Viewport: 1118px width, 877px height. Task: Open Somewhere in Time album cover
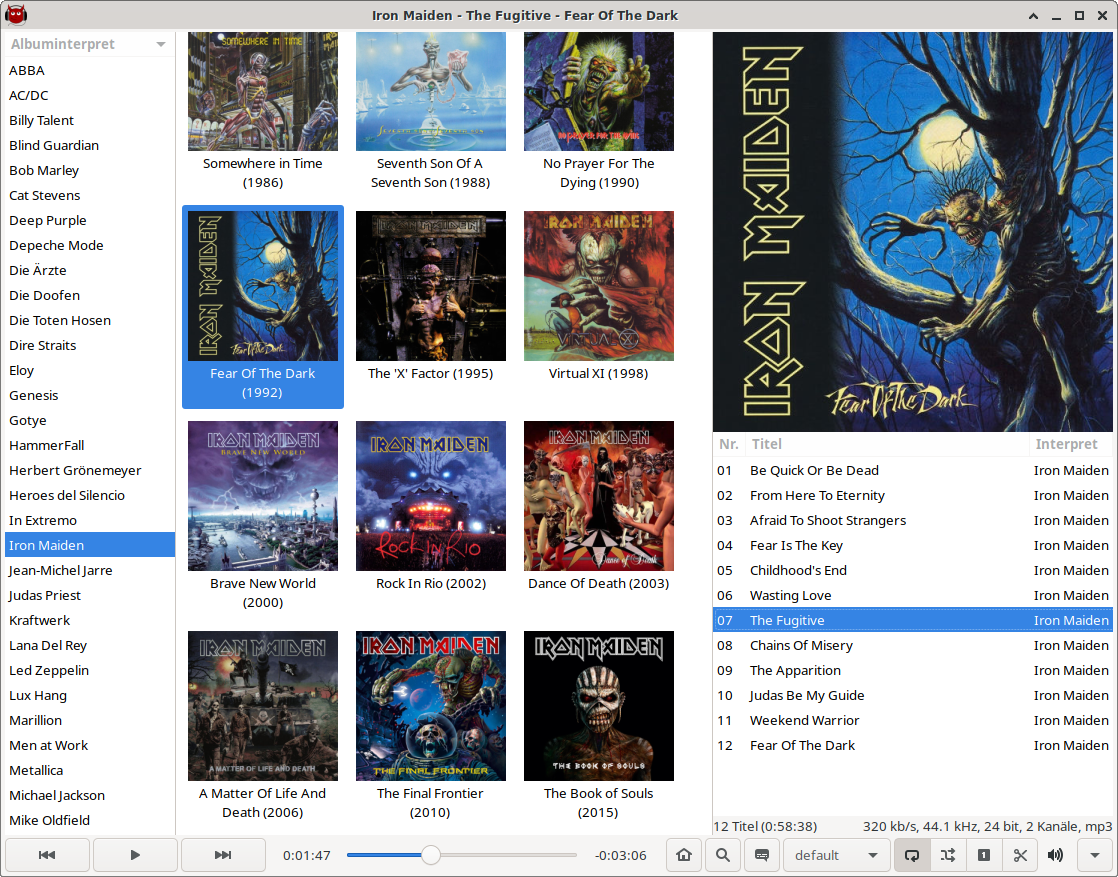pos(263,91)
